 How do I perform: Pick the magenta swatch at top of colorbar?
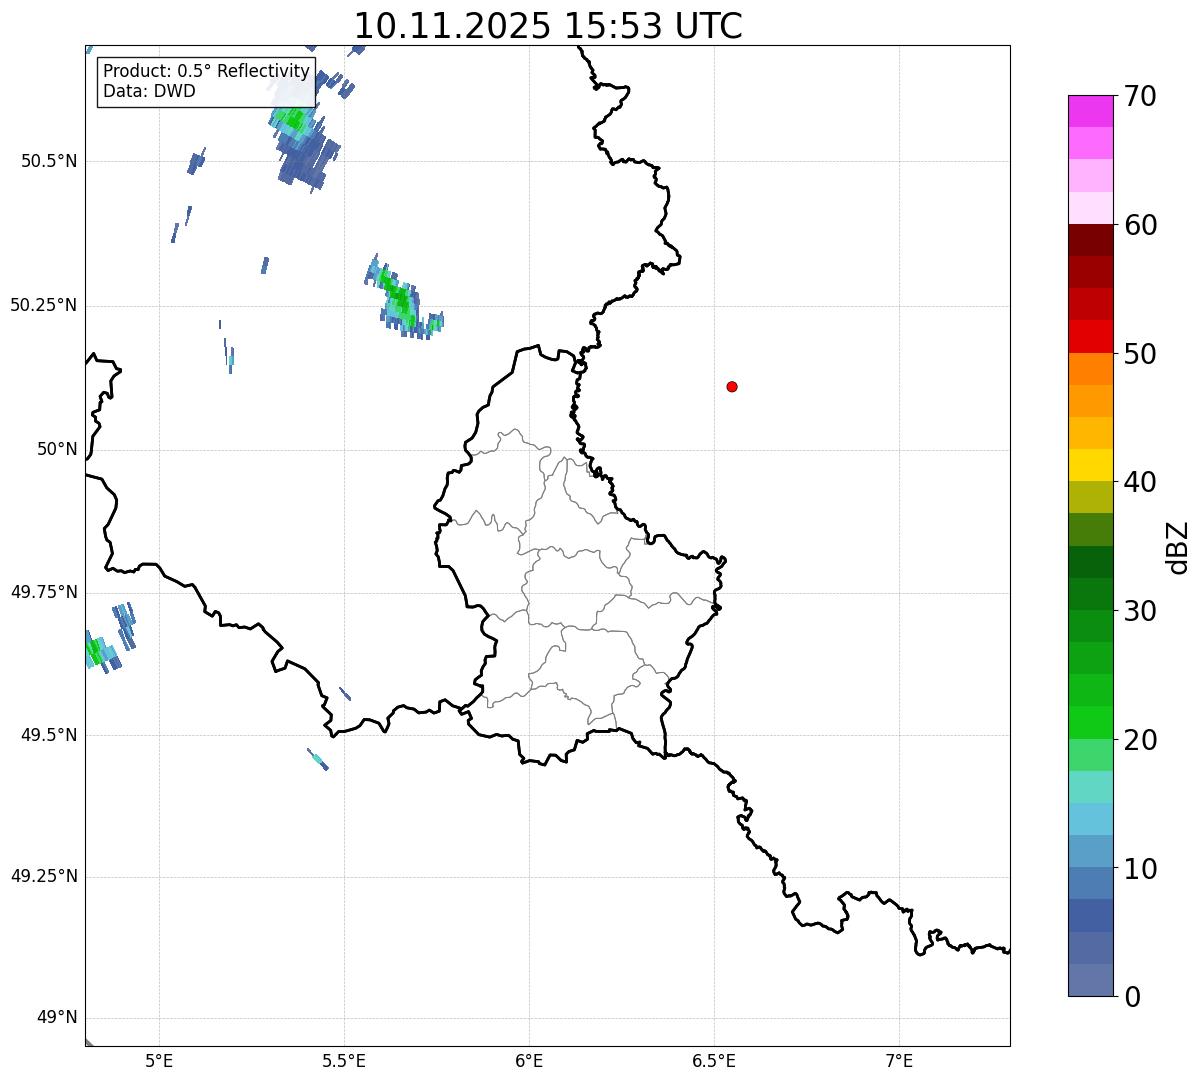[1090, 111]
